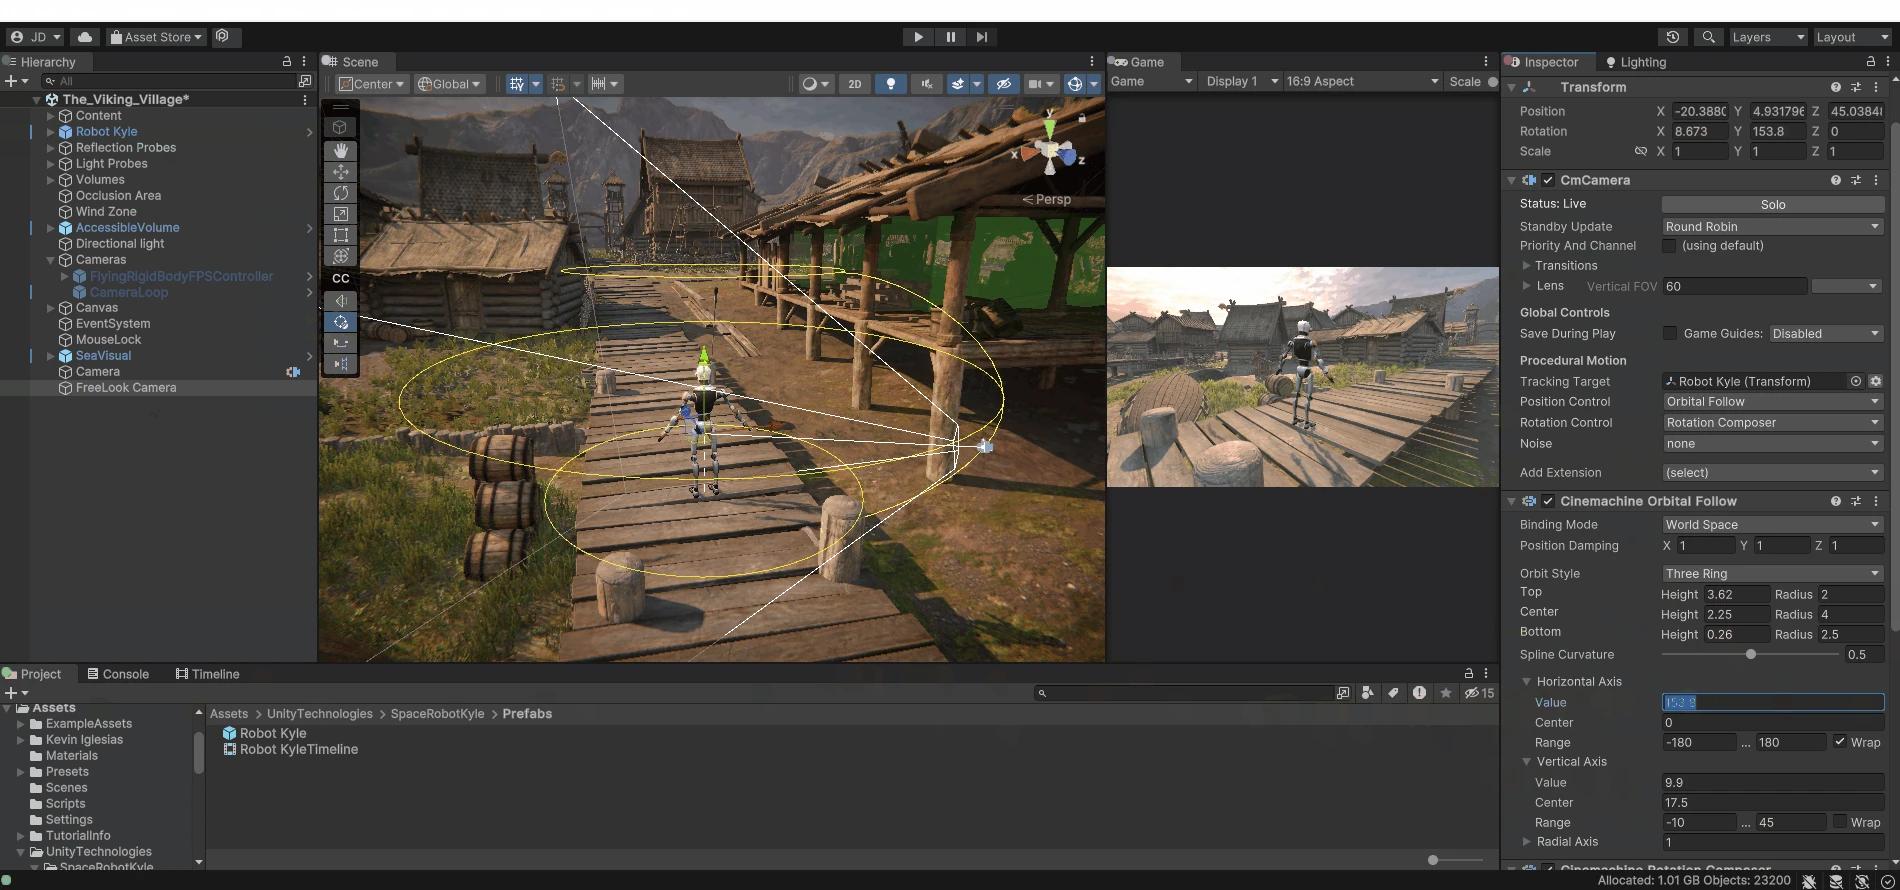Click the Play button
The height and width of the screenshot is (890, 1900).
pyautogui.click(x=918, y=37)
